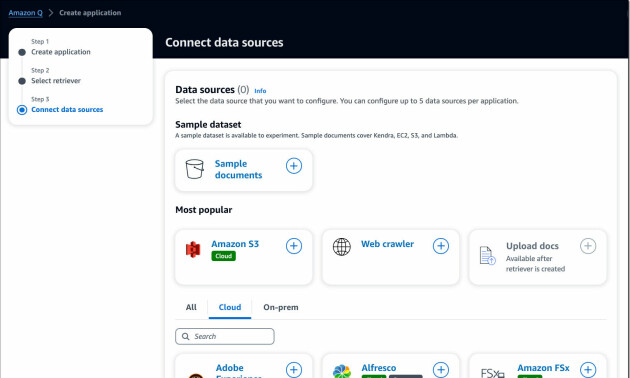The height and width of the screenshot is (378, 630).
Task: Click the magnifier icon in Search box
Action: pos(185,336)
